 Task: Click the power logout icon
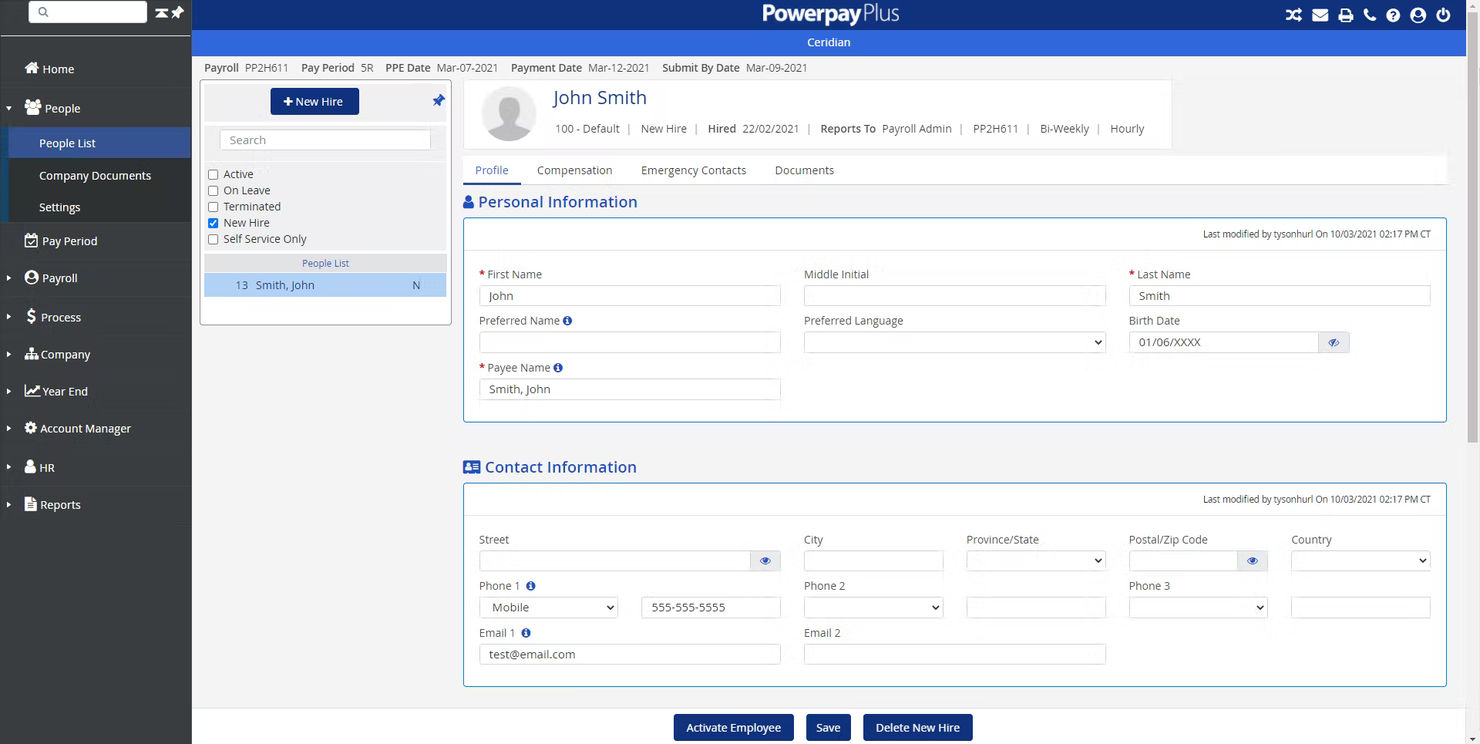pyautogui.click(x=1443, y=15)
